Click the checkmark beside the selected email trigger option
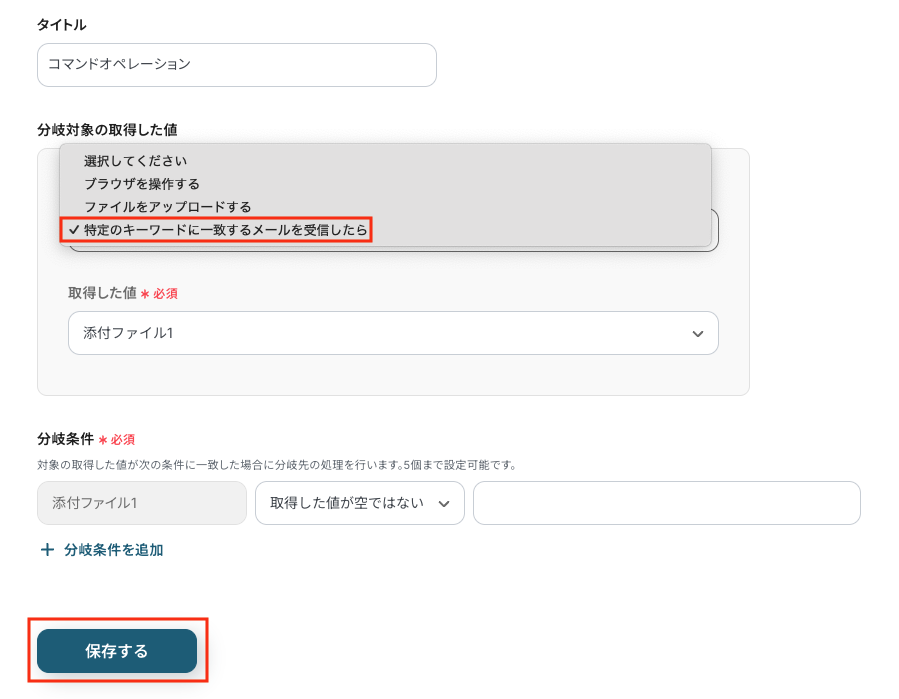The width and height of the screenshot is (899, 699). point(74,230)
